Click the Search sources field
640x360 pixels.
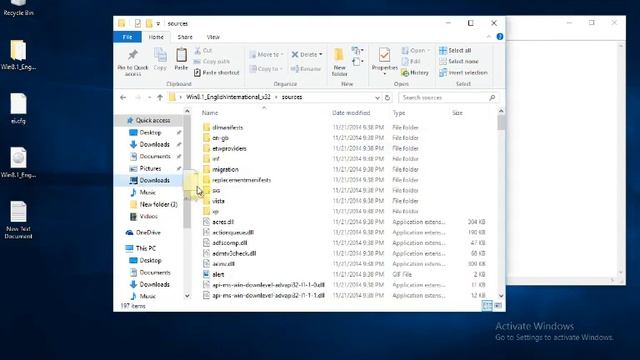[x=448, y=98]
